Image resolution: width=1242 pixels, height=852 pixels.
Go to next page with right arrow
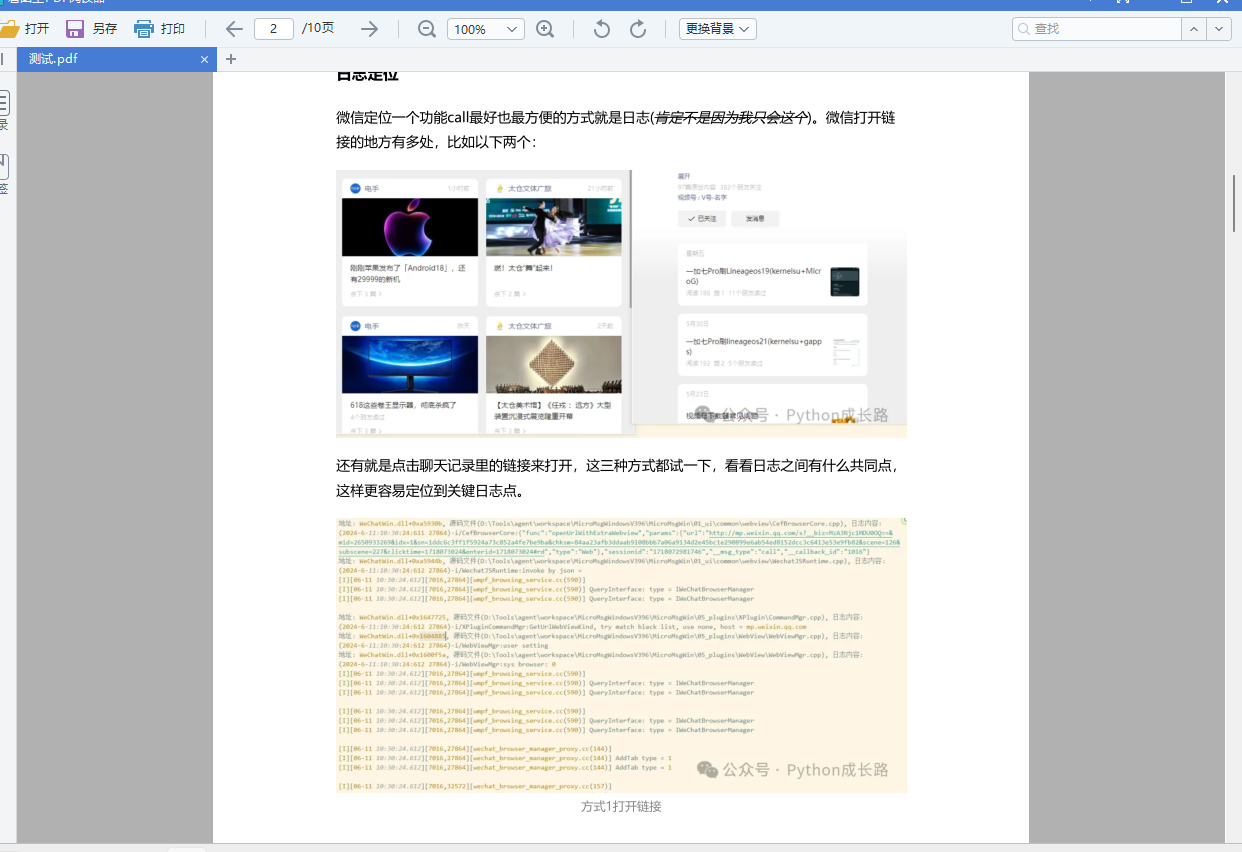point(369,29)
